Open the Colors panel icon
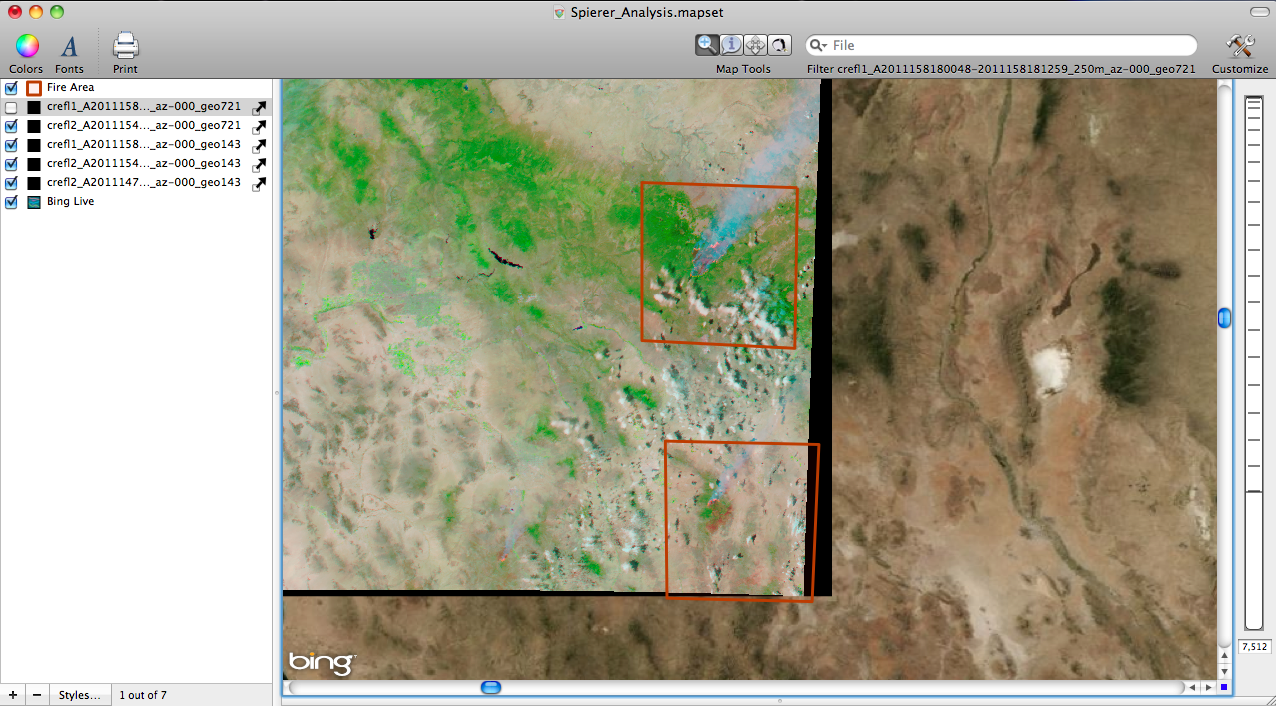The height and width of the screenshot is (706, 1276). coord(25,46)
